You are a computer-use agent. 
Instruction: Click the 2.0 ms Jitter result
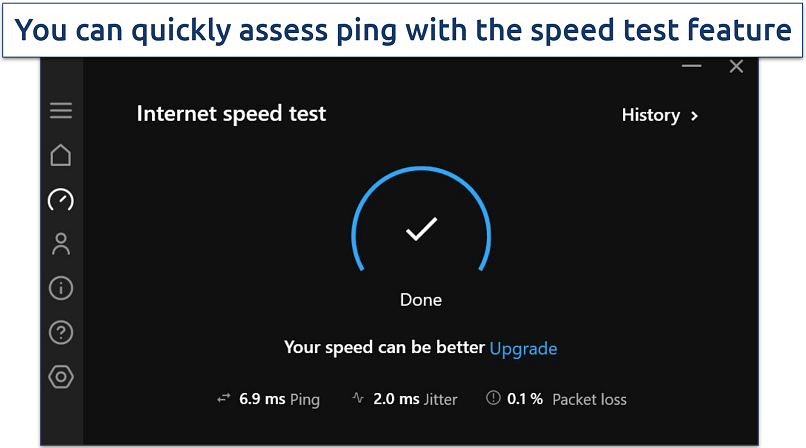415,399
